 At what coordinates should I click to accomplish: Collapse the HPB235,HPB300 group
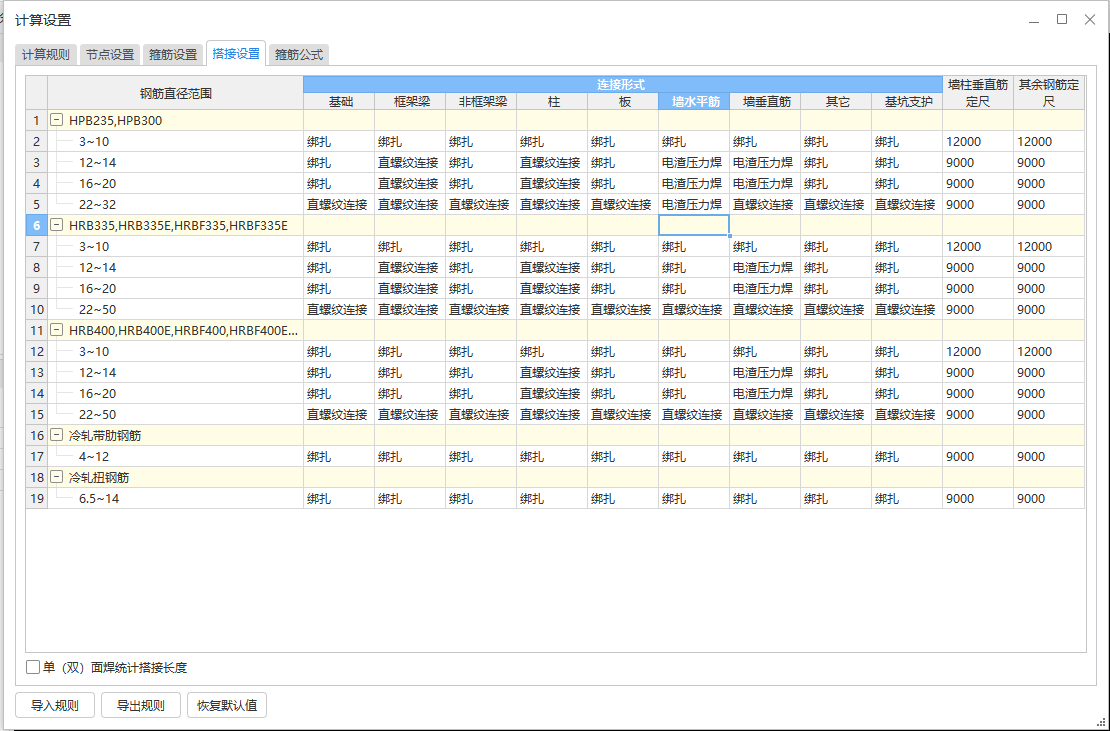point(57,120)
